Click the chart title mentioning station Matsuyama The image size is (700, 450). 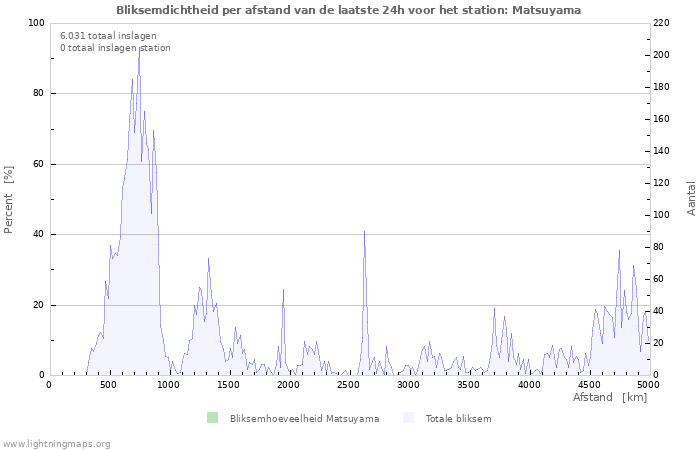[348, 9]
